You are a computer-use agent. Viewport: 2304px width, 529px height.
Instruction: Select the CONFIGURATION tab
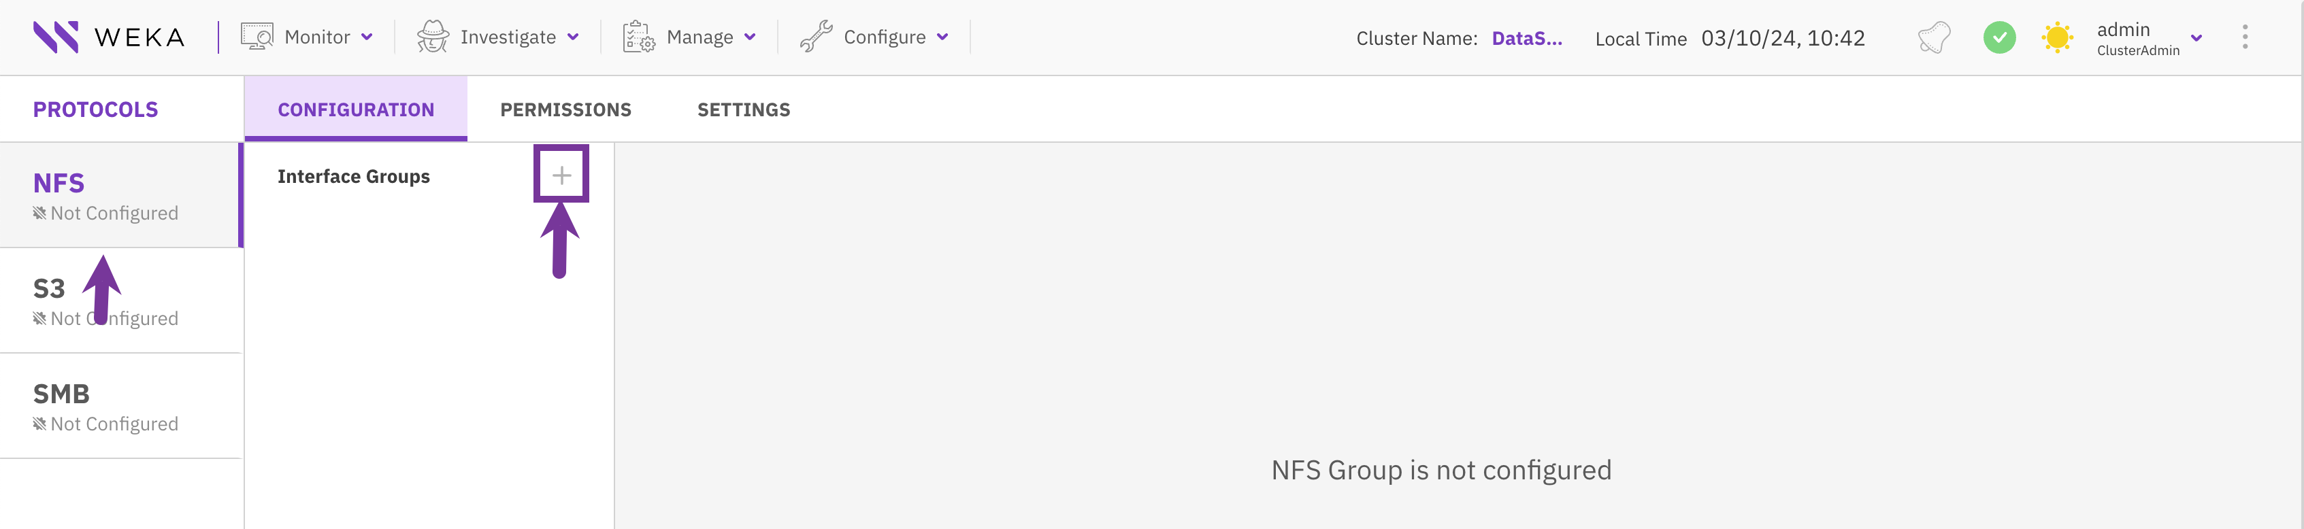pyautogui.click(x=356, y=110)
